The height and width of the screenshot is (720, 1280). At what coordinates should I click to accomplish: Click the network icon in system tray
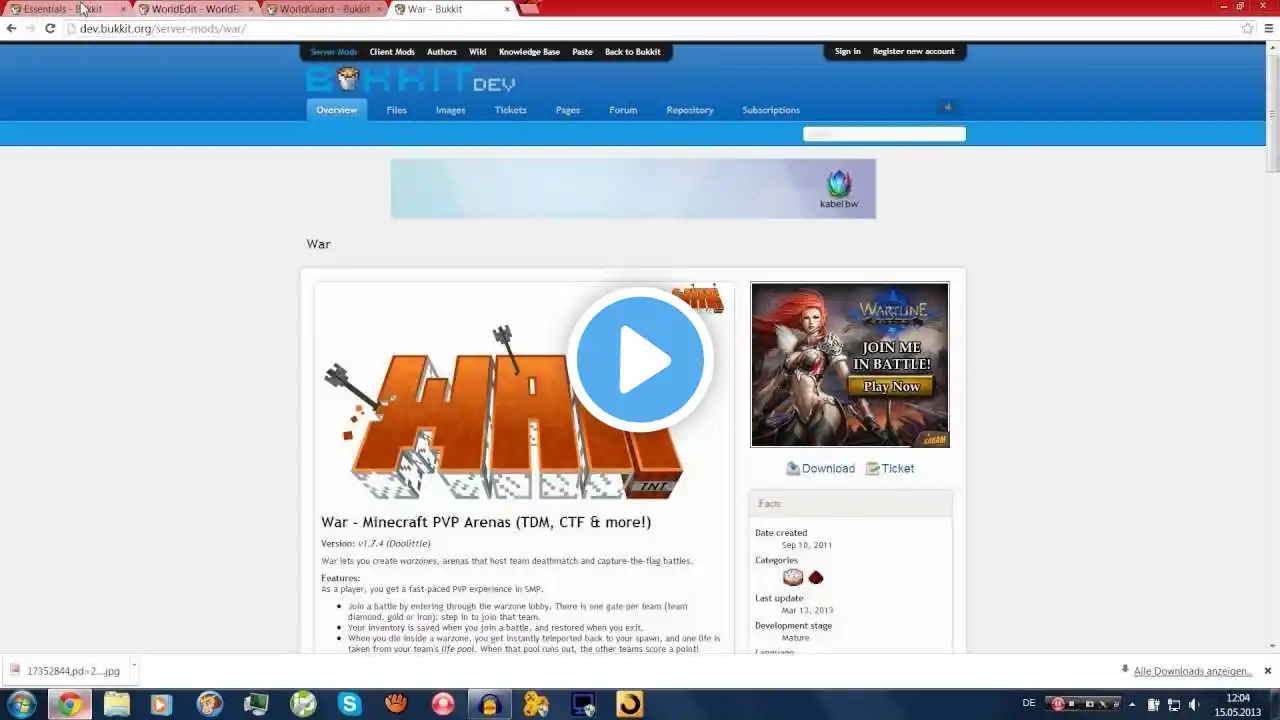[1172, 704]
